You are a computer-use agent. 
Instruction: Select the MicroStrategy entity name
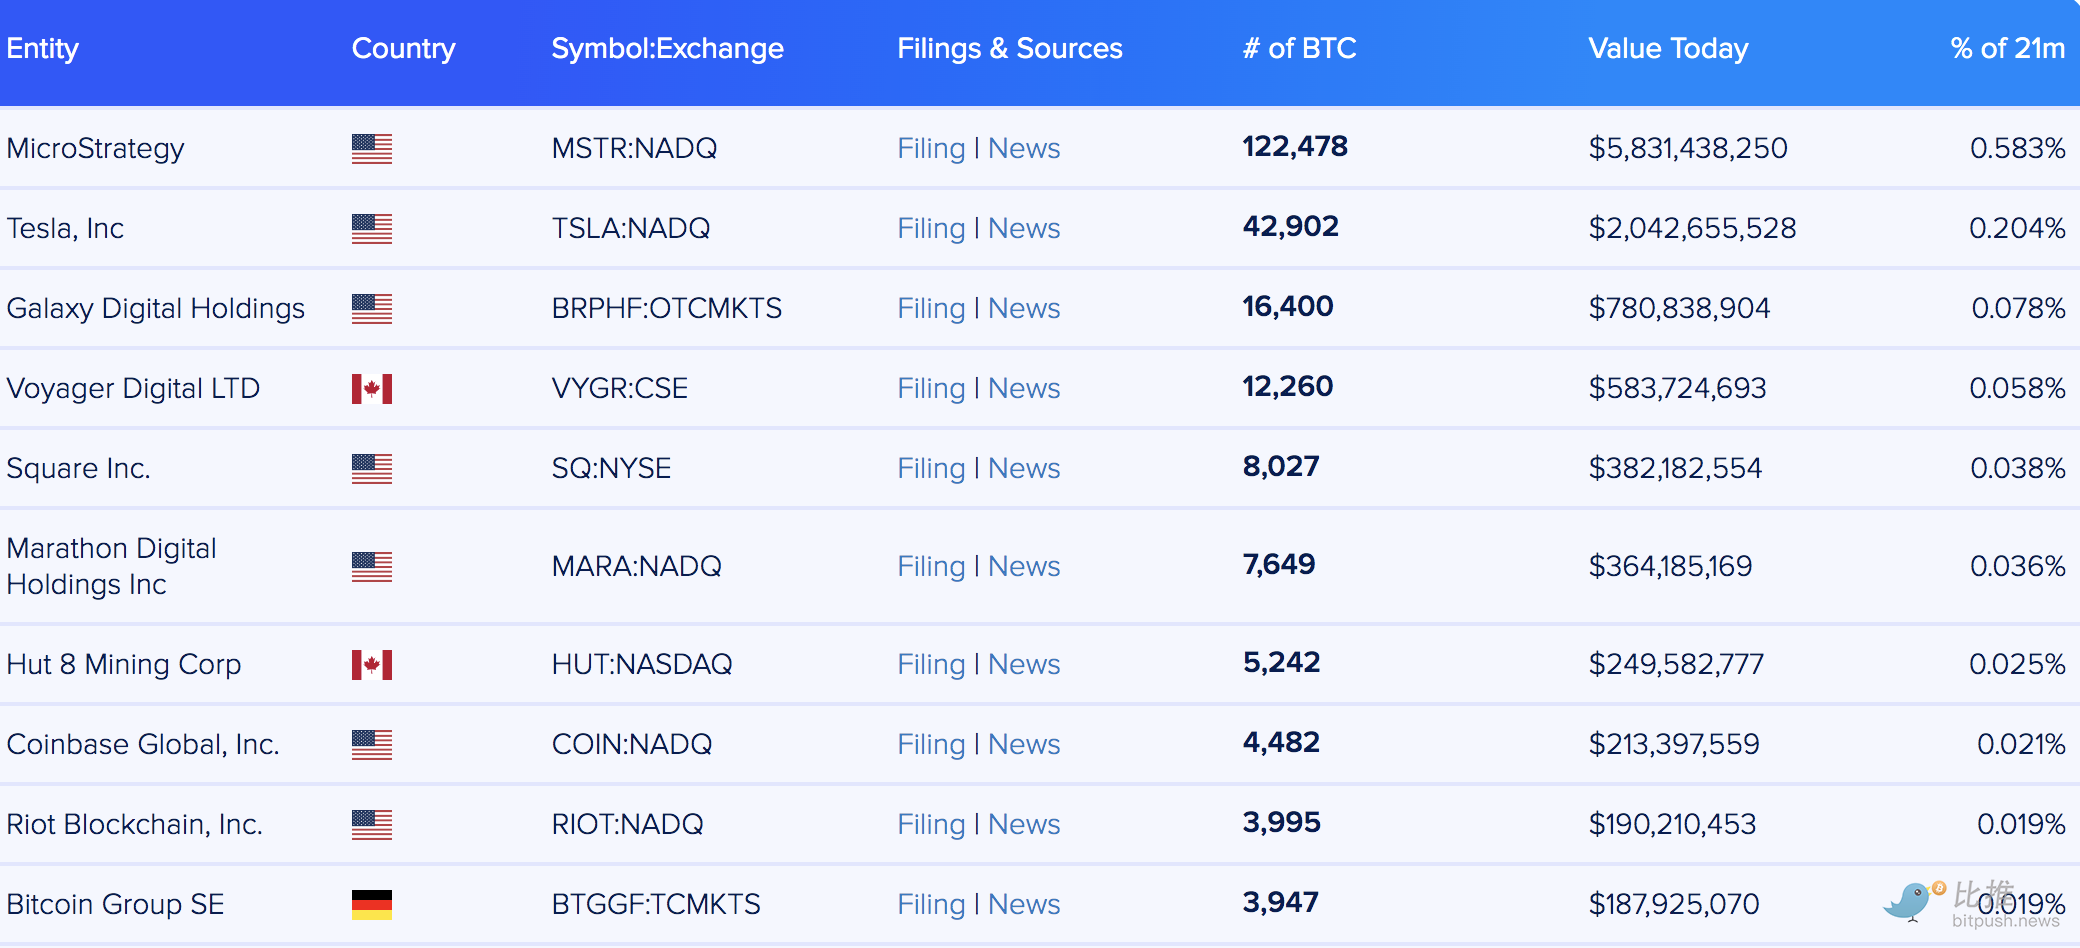coord(95,148)
